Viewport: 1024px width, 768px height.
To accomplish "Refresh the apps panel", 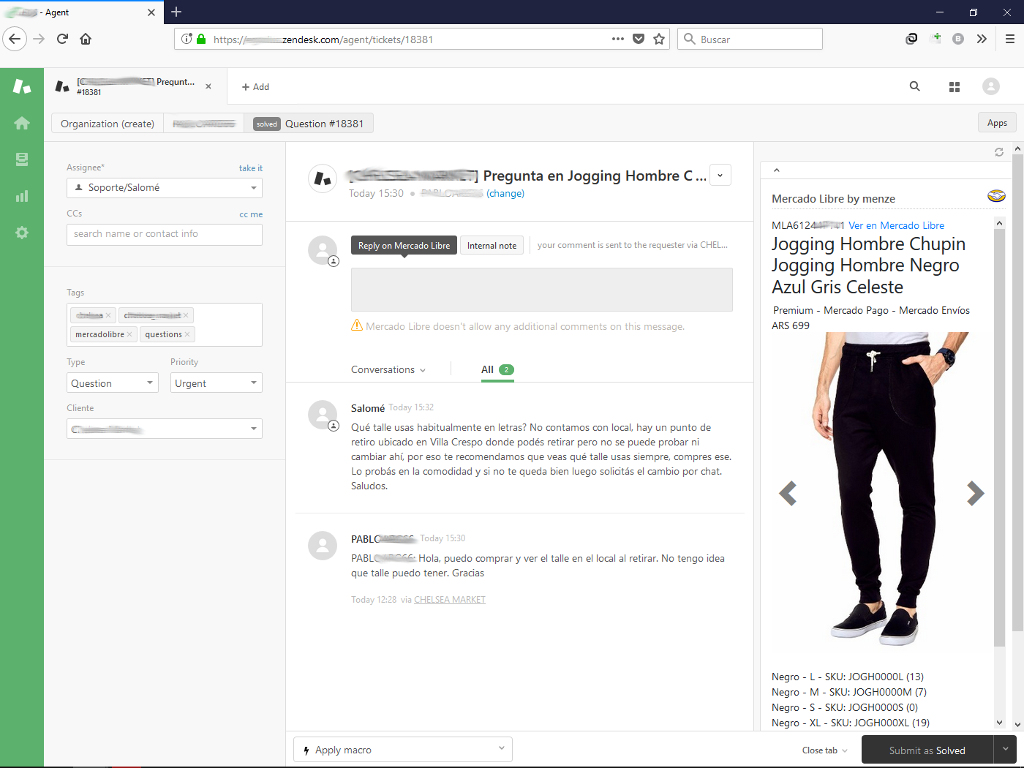I will [x=998, y=152].
